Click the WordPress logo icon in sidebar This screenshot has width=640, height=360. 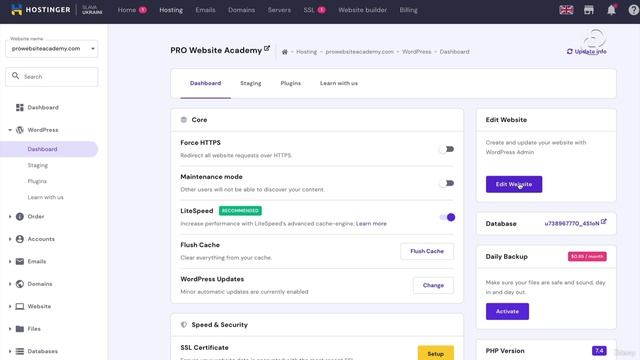20,130
